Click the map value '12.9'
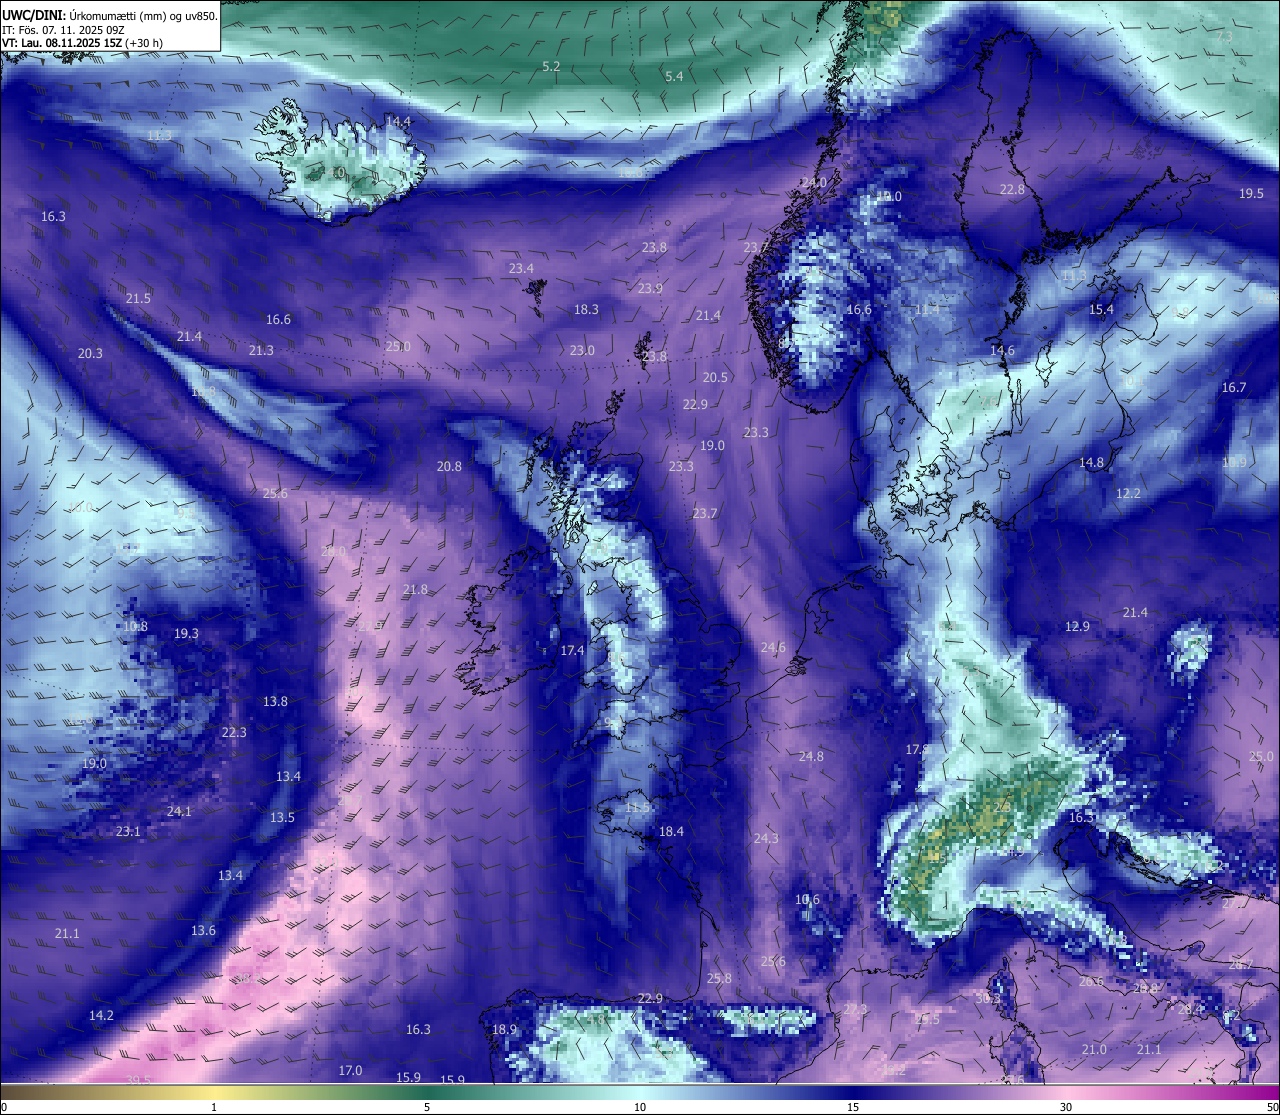 click(1077, 626)
